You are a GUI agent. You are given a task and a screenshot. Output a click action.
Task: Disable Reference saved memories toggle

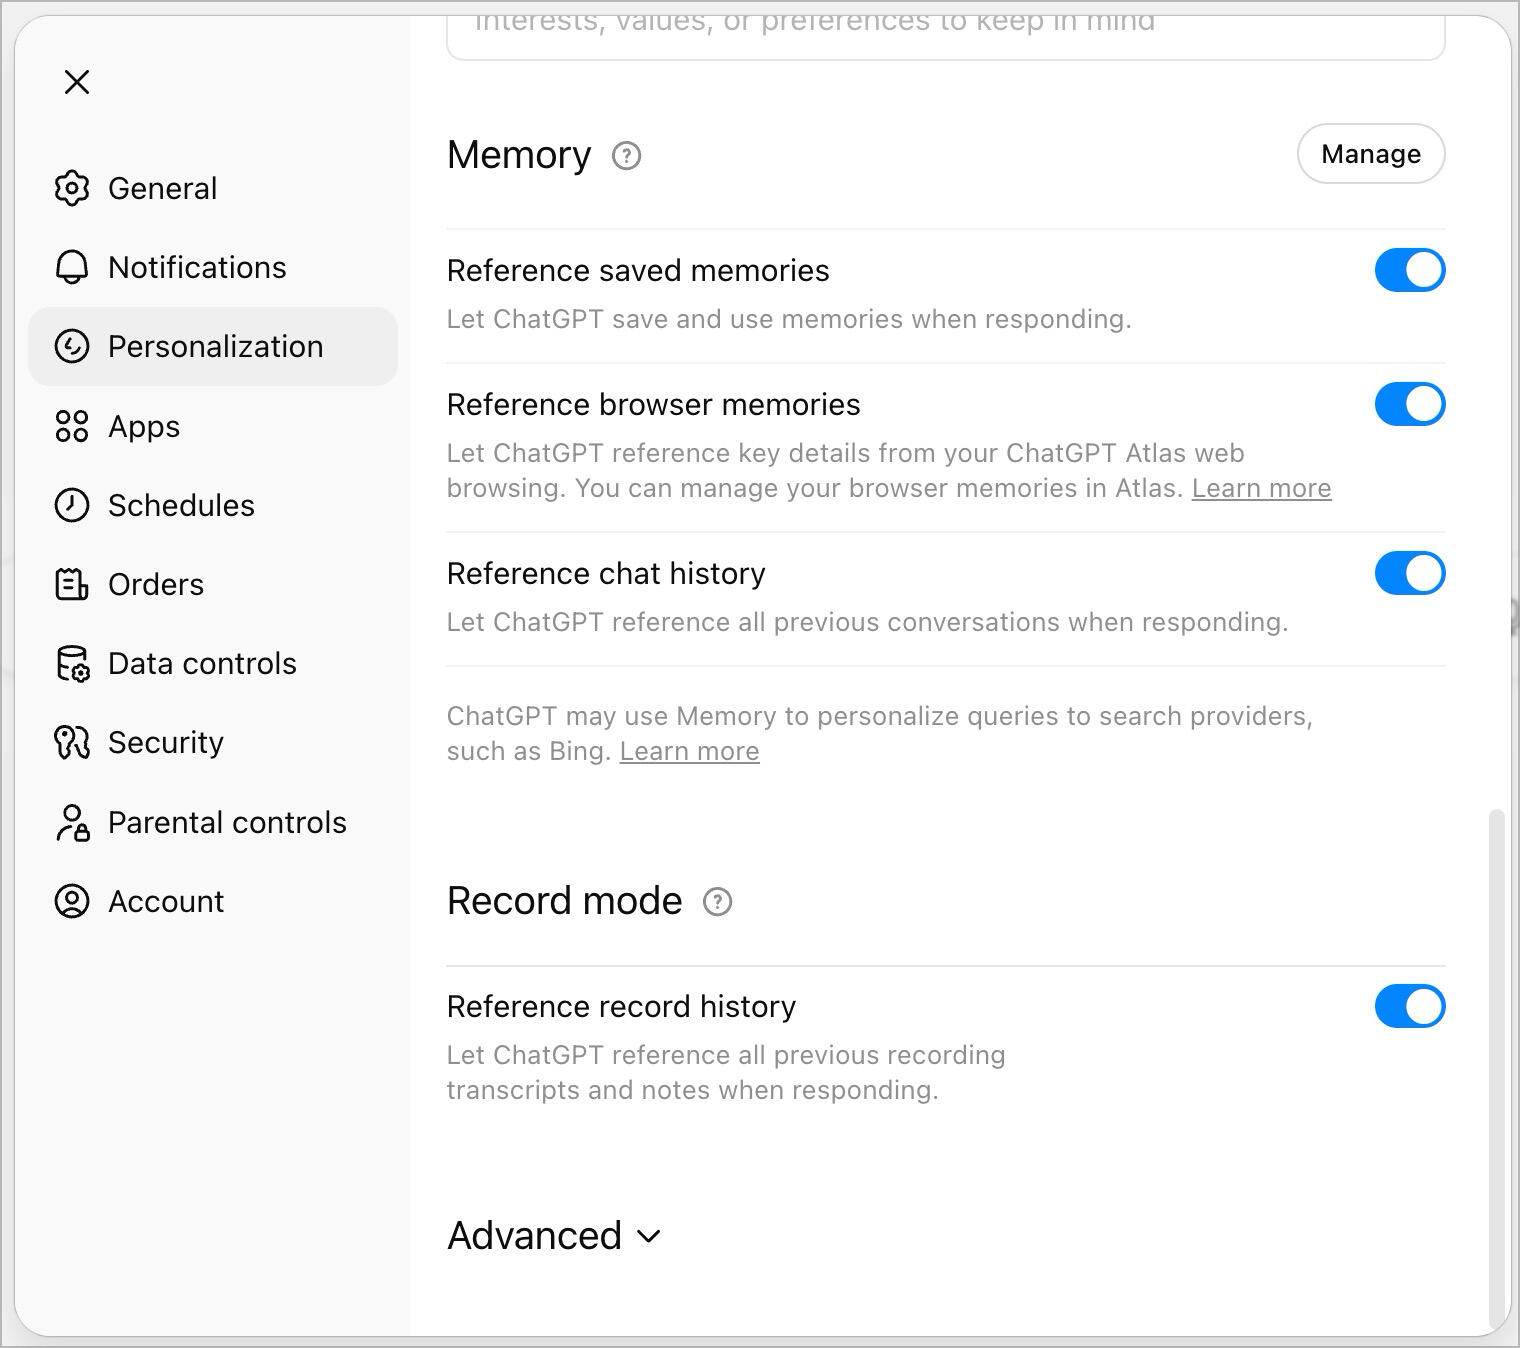tap(1409, 270)
